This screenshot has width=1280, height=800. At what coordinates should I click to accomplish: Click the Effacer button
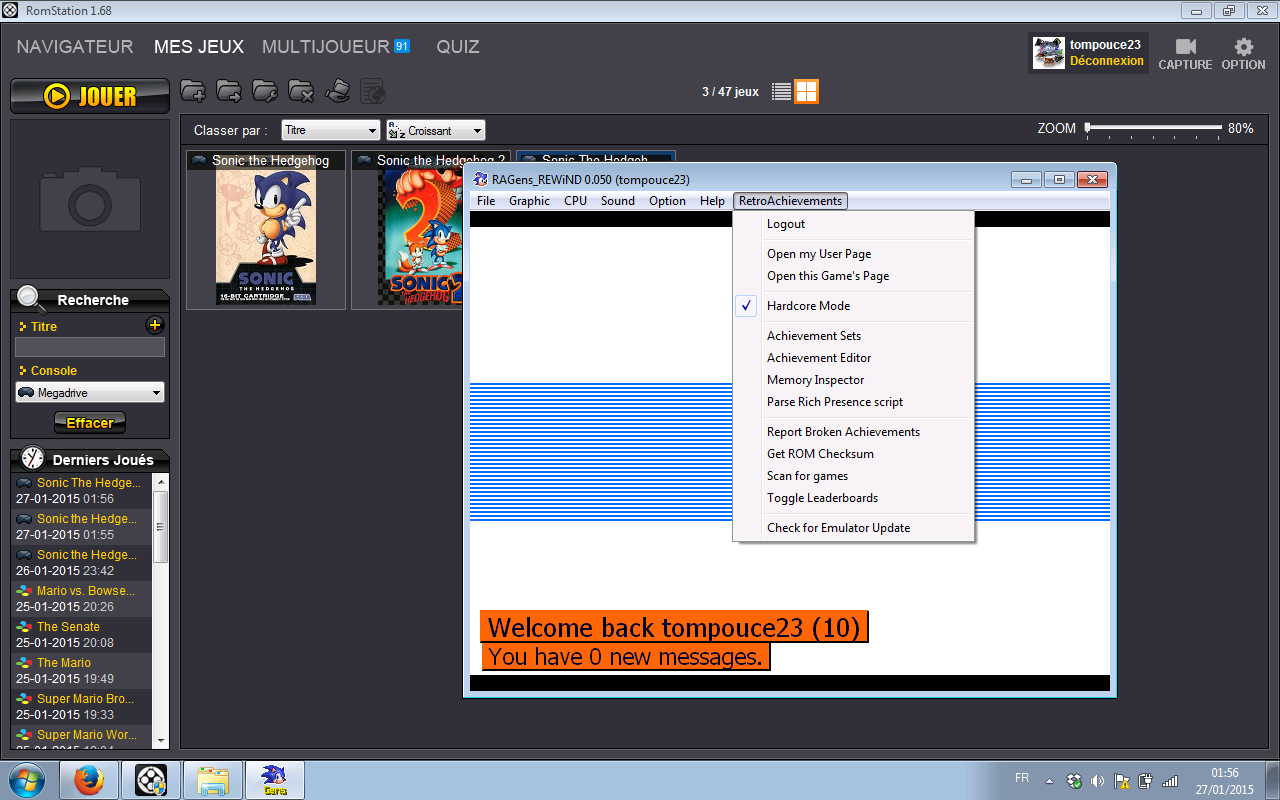coord(90,423)
